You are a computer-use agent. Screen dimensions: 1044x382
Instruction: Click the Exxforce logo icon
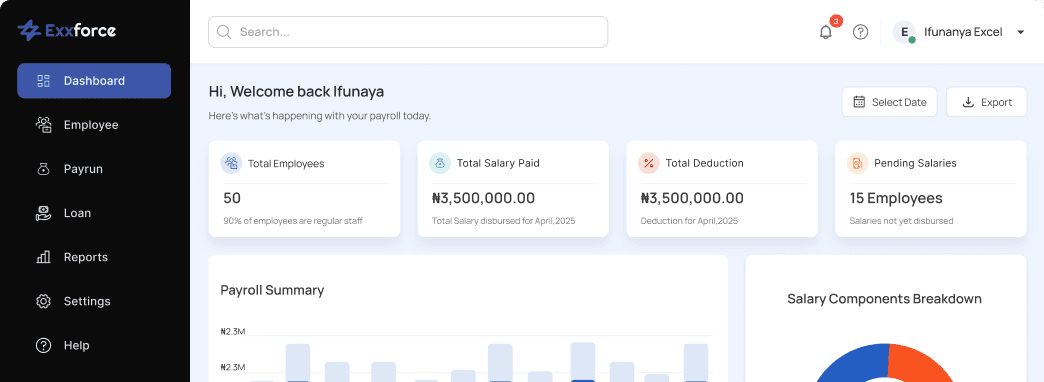(29, 30)
